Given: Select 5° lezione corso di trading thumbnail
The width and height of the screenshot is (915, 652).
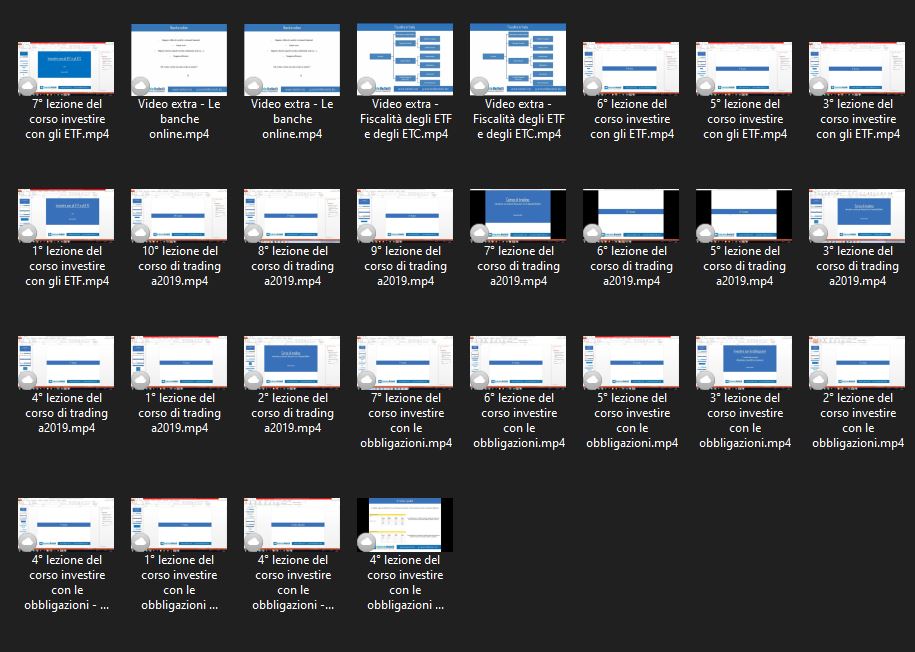Looking at the screenshot, I should pos(744,216).
